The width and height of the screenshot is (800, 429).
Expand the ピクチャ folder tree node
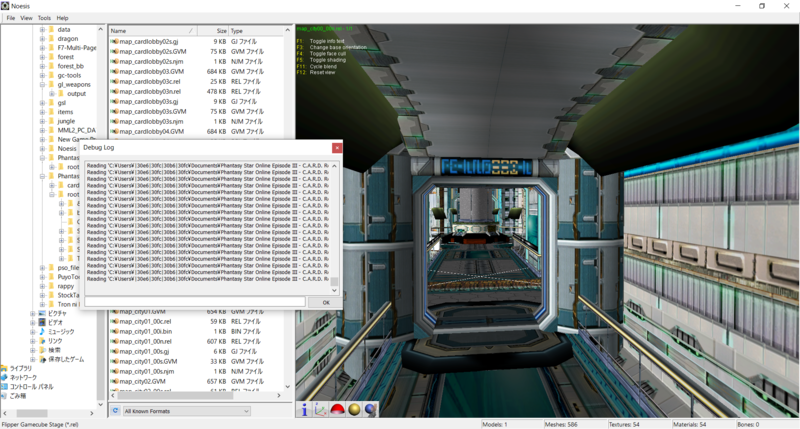[33, 314]
